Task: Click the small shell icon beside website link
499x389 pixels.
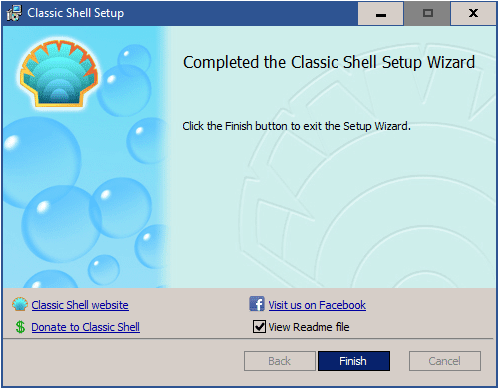Action: pos(20,304)
